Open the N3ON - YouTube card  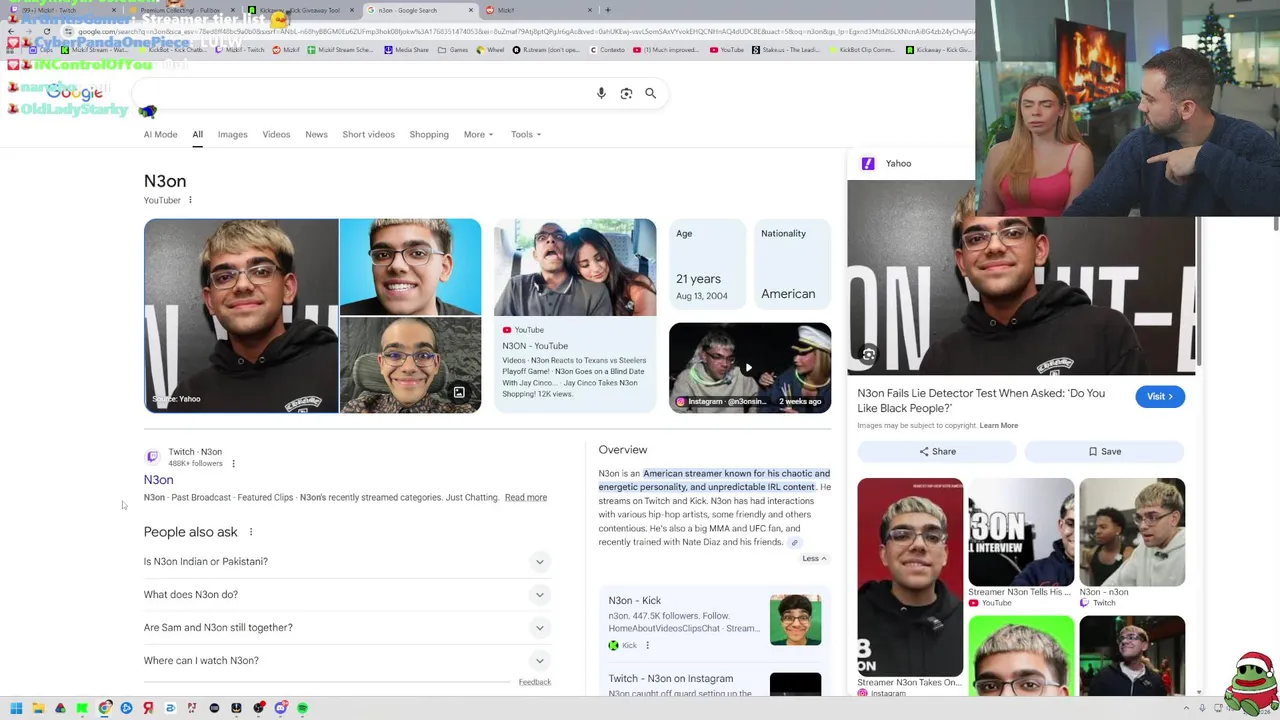click(575, 315)
